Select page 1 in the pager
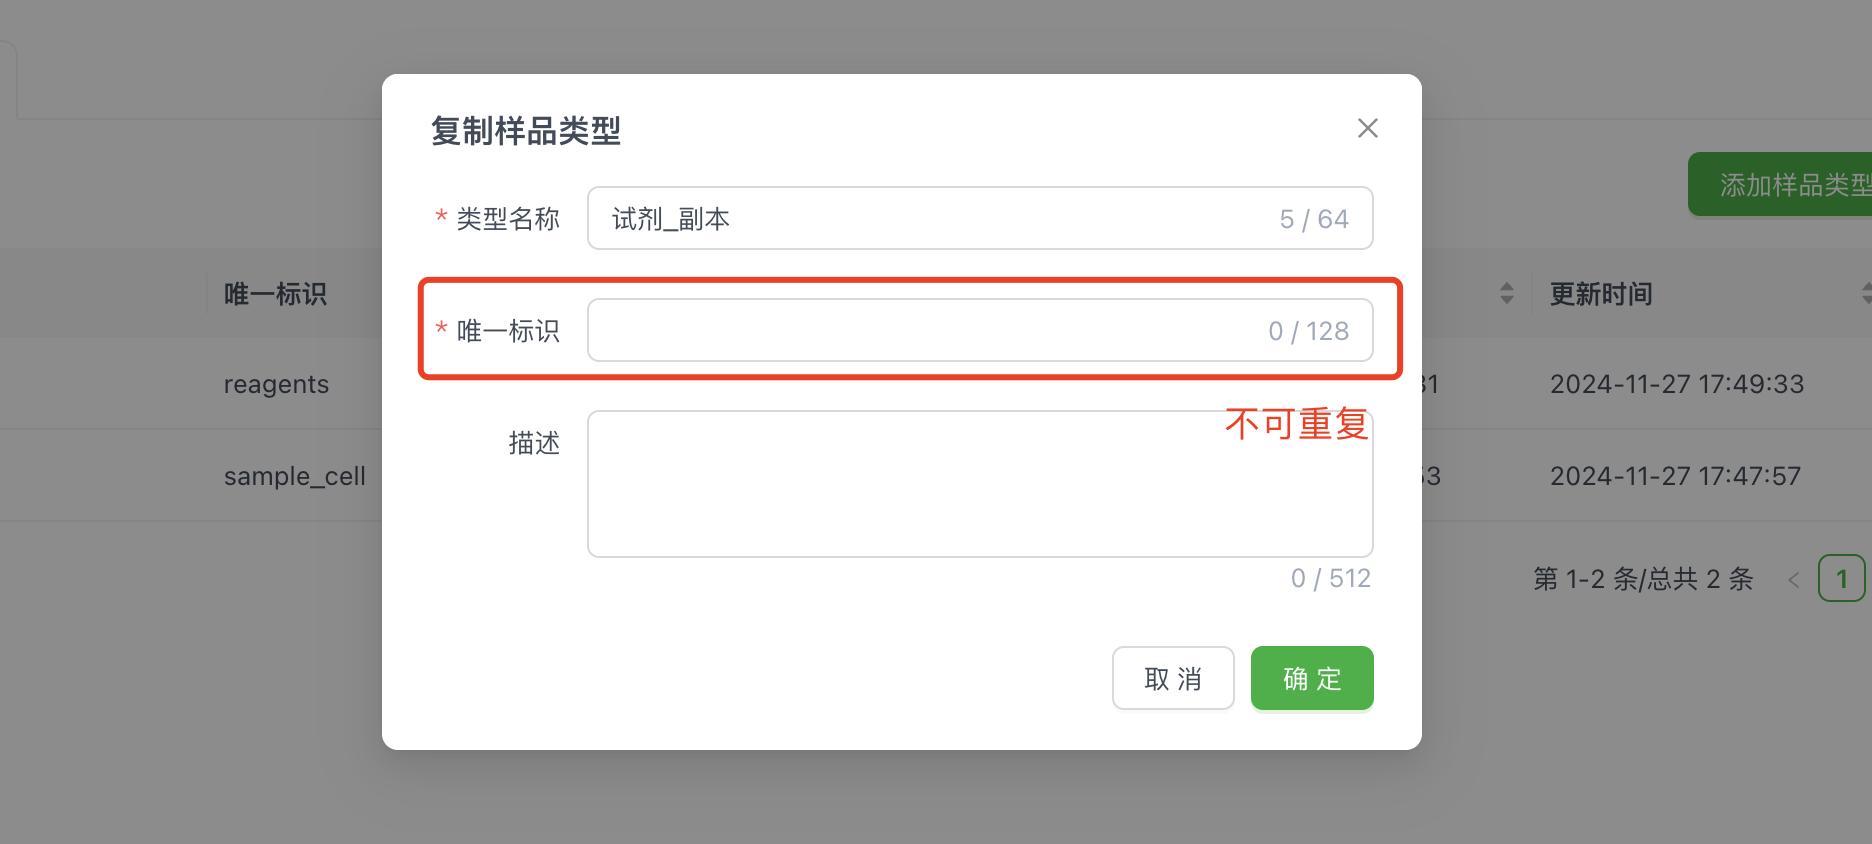Viewport: 1872px width, 844px height. 1842,579
